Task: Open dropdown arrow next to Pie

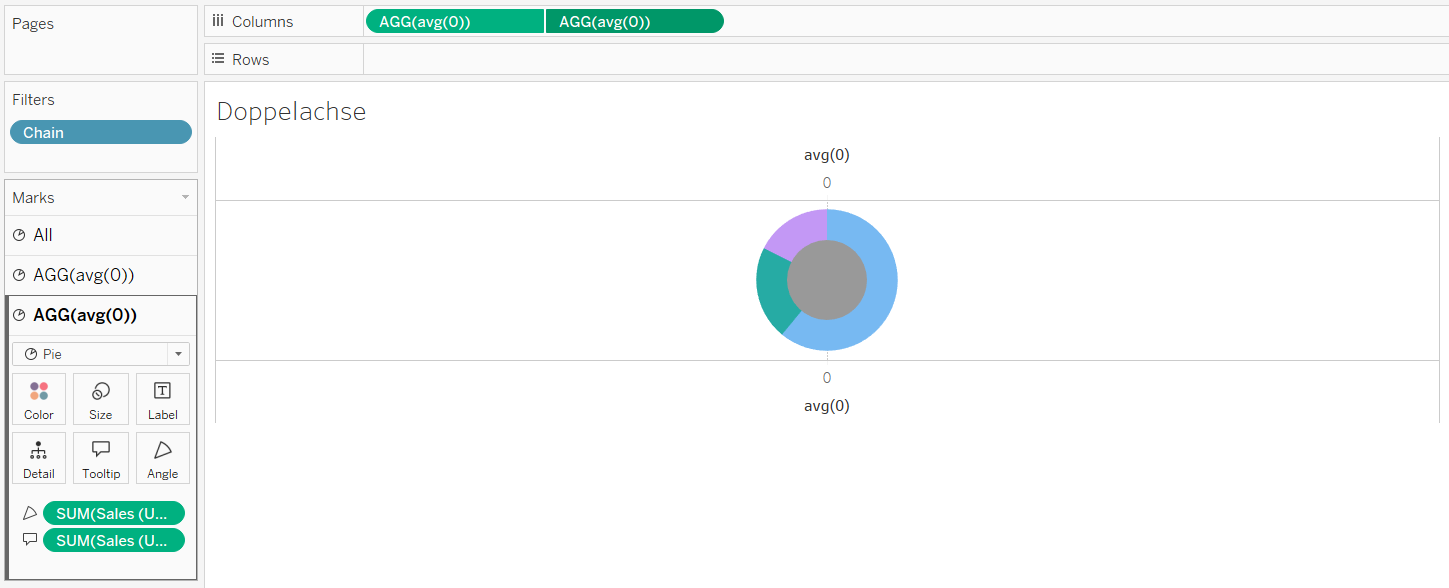Action: 179,354
